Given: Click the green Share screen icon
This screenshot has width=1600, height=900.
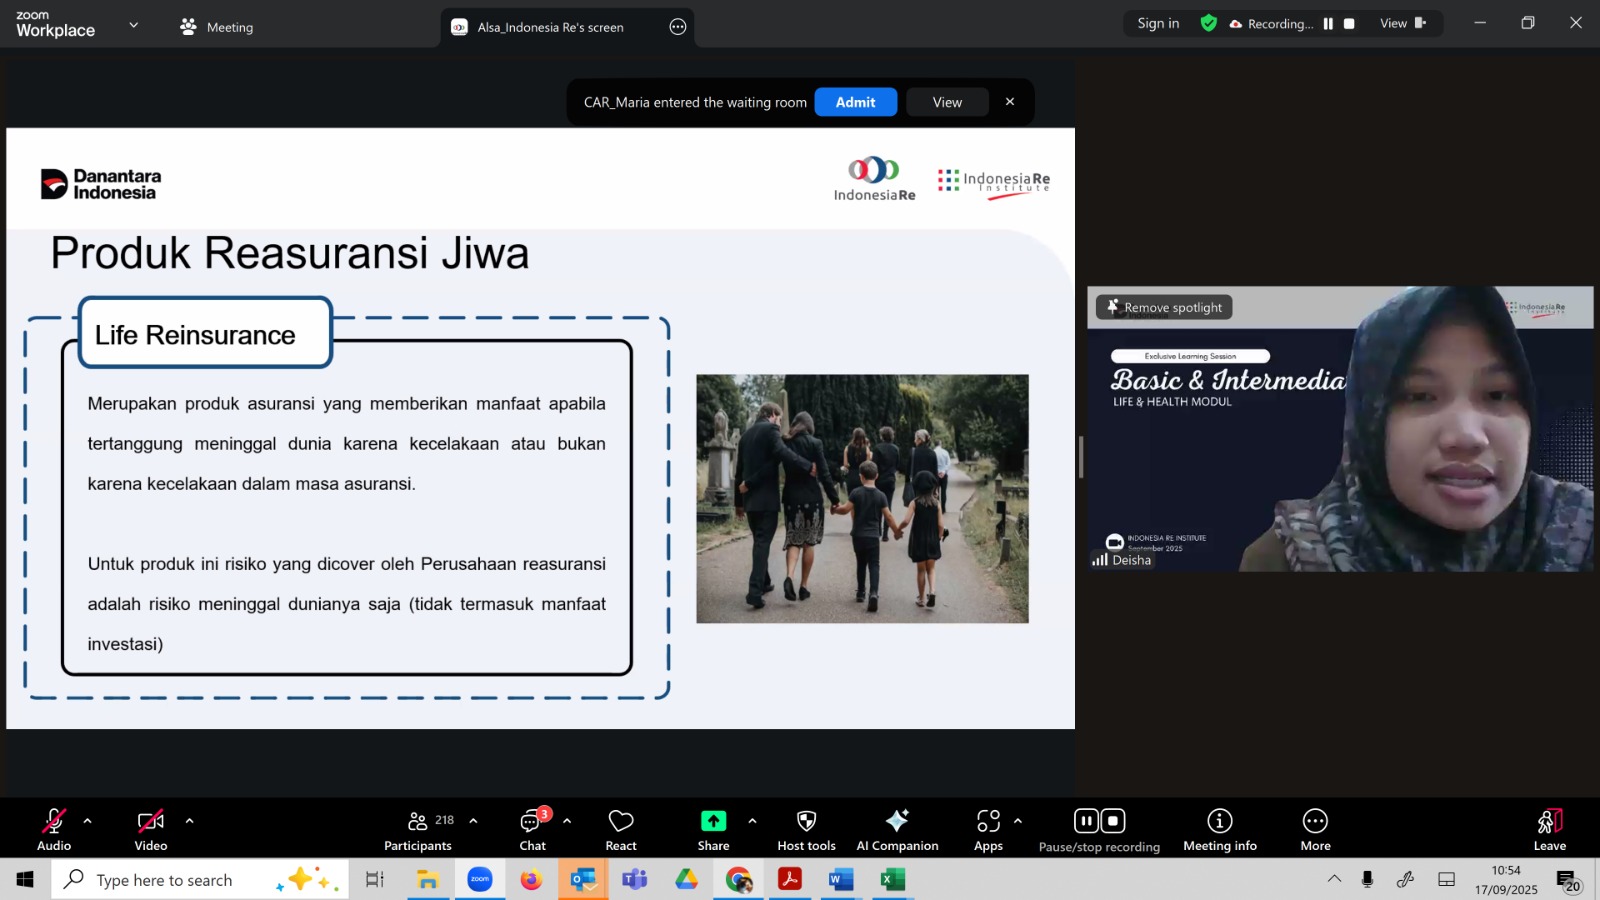Looking at the screenshot, I should tap(713, 821).
